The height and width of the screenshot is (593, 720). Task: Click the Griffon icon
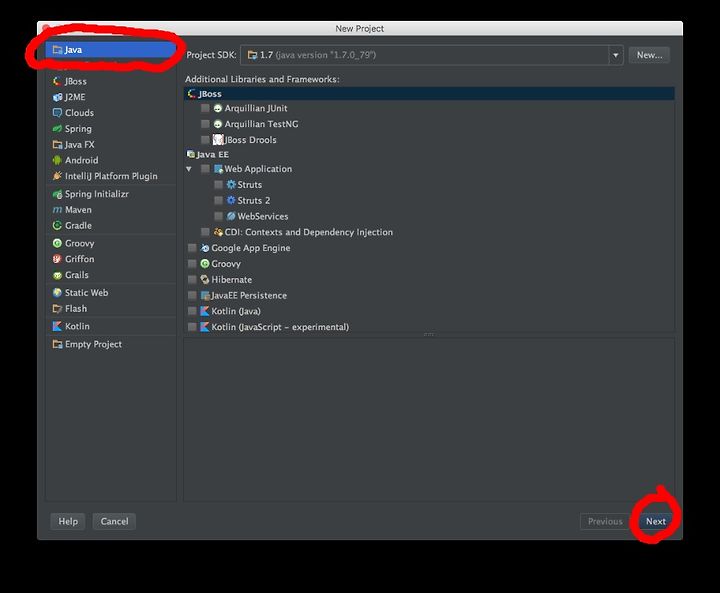tap(57, 259)
